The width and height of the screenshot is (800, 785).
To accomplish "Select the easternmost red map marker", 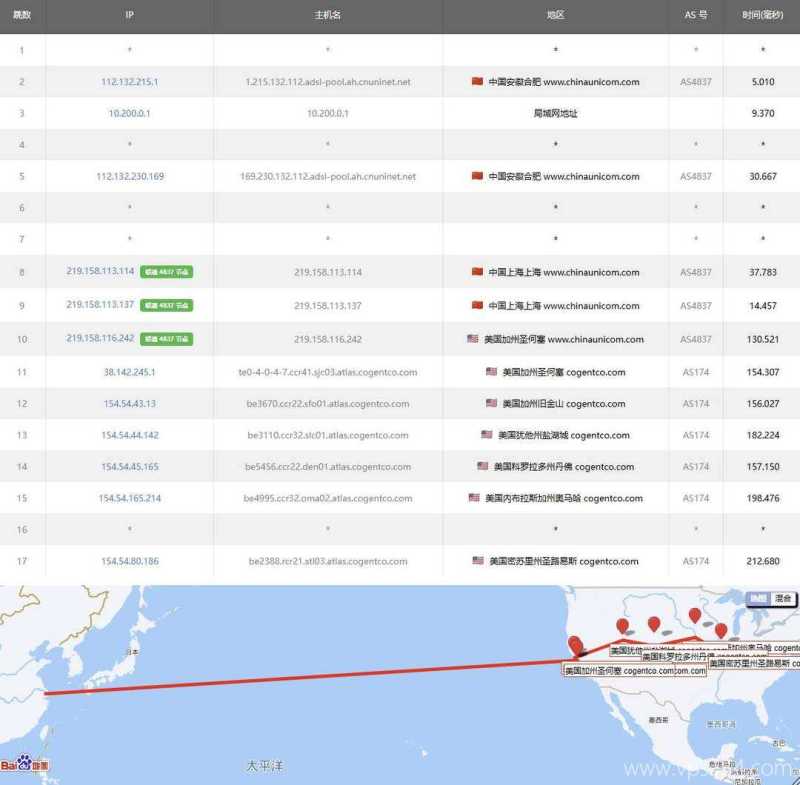I will [721, 631].
